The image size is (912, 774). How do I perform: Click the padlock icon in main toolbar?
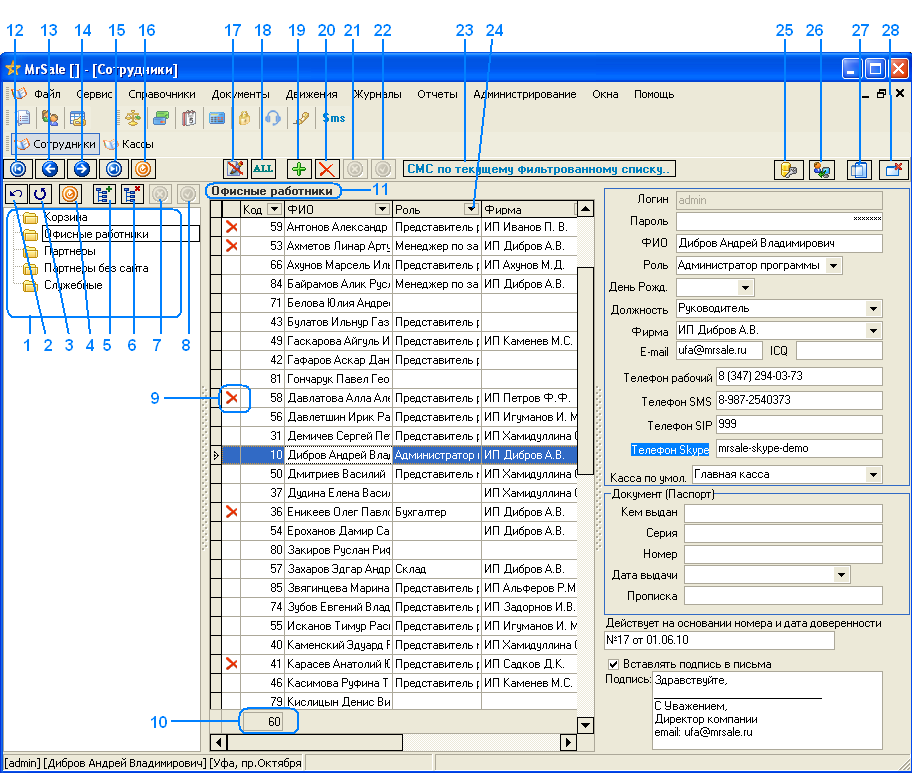(x=244, y=118)
